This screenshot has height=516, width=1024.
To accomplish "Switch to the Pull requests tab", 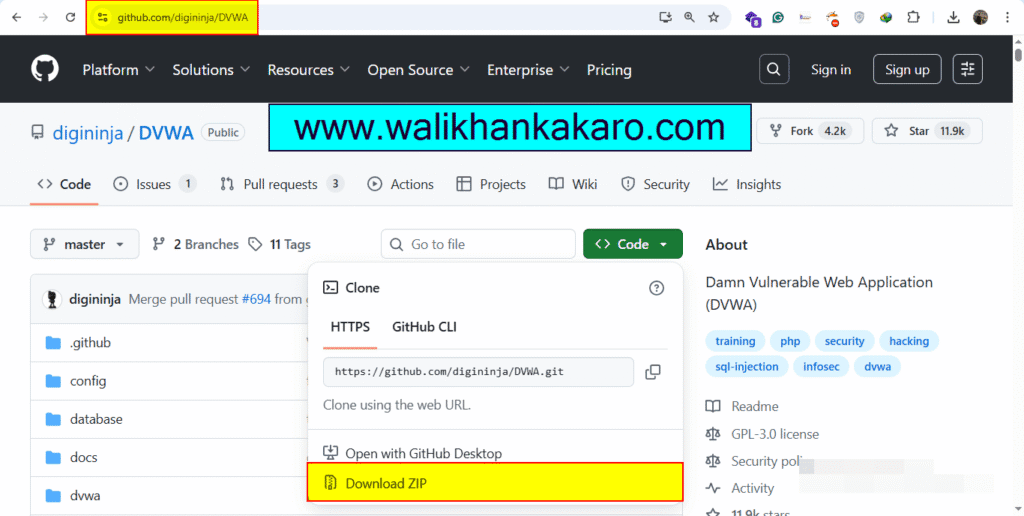I will click(x=282, y=184).
